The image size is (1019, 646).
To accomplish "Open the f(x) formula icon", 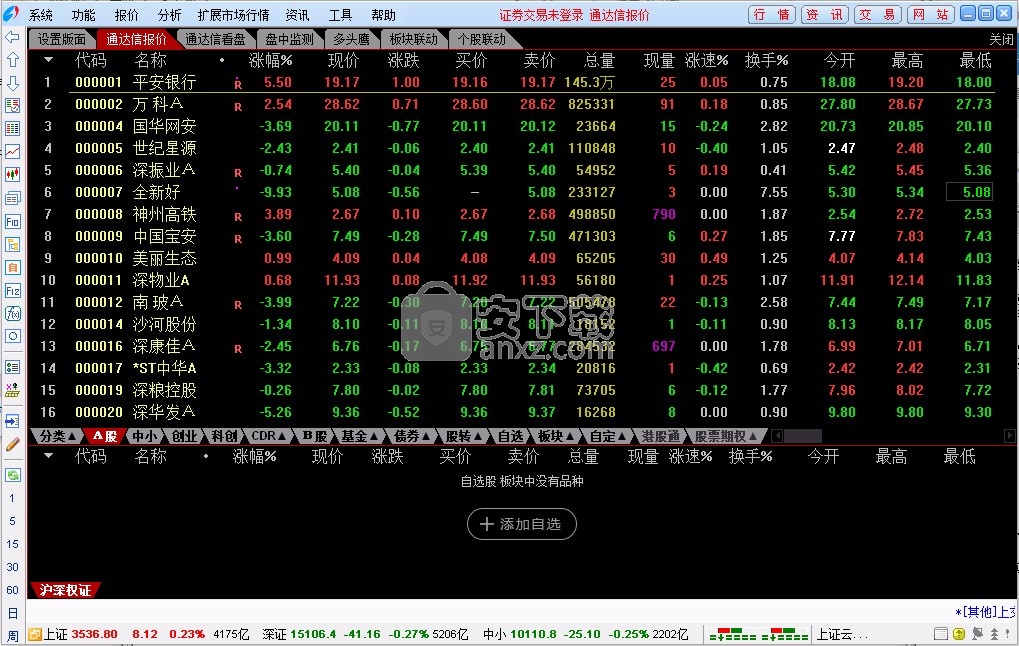I will pyautogui.click(x=12, y=313).
